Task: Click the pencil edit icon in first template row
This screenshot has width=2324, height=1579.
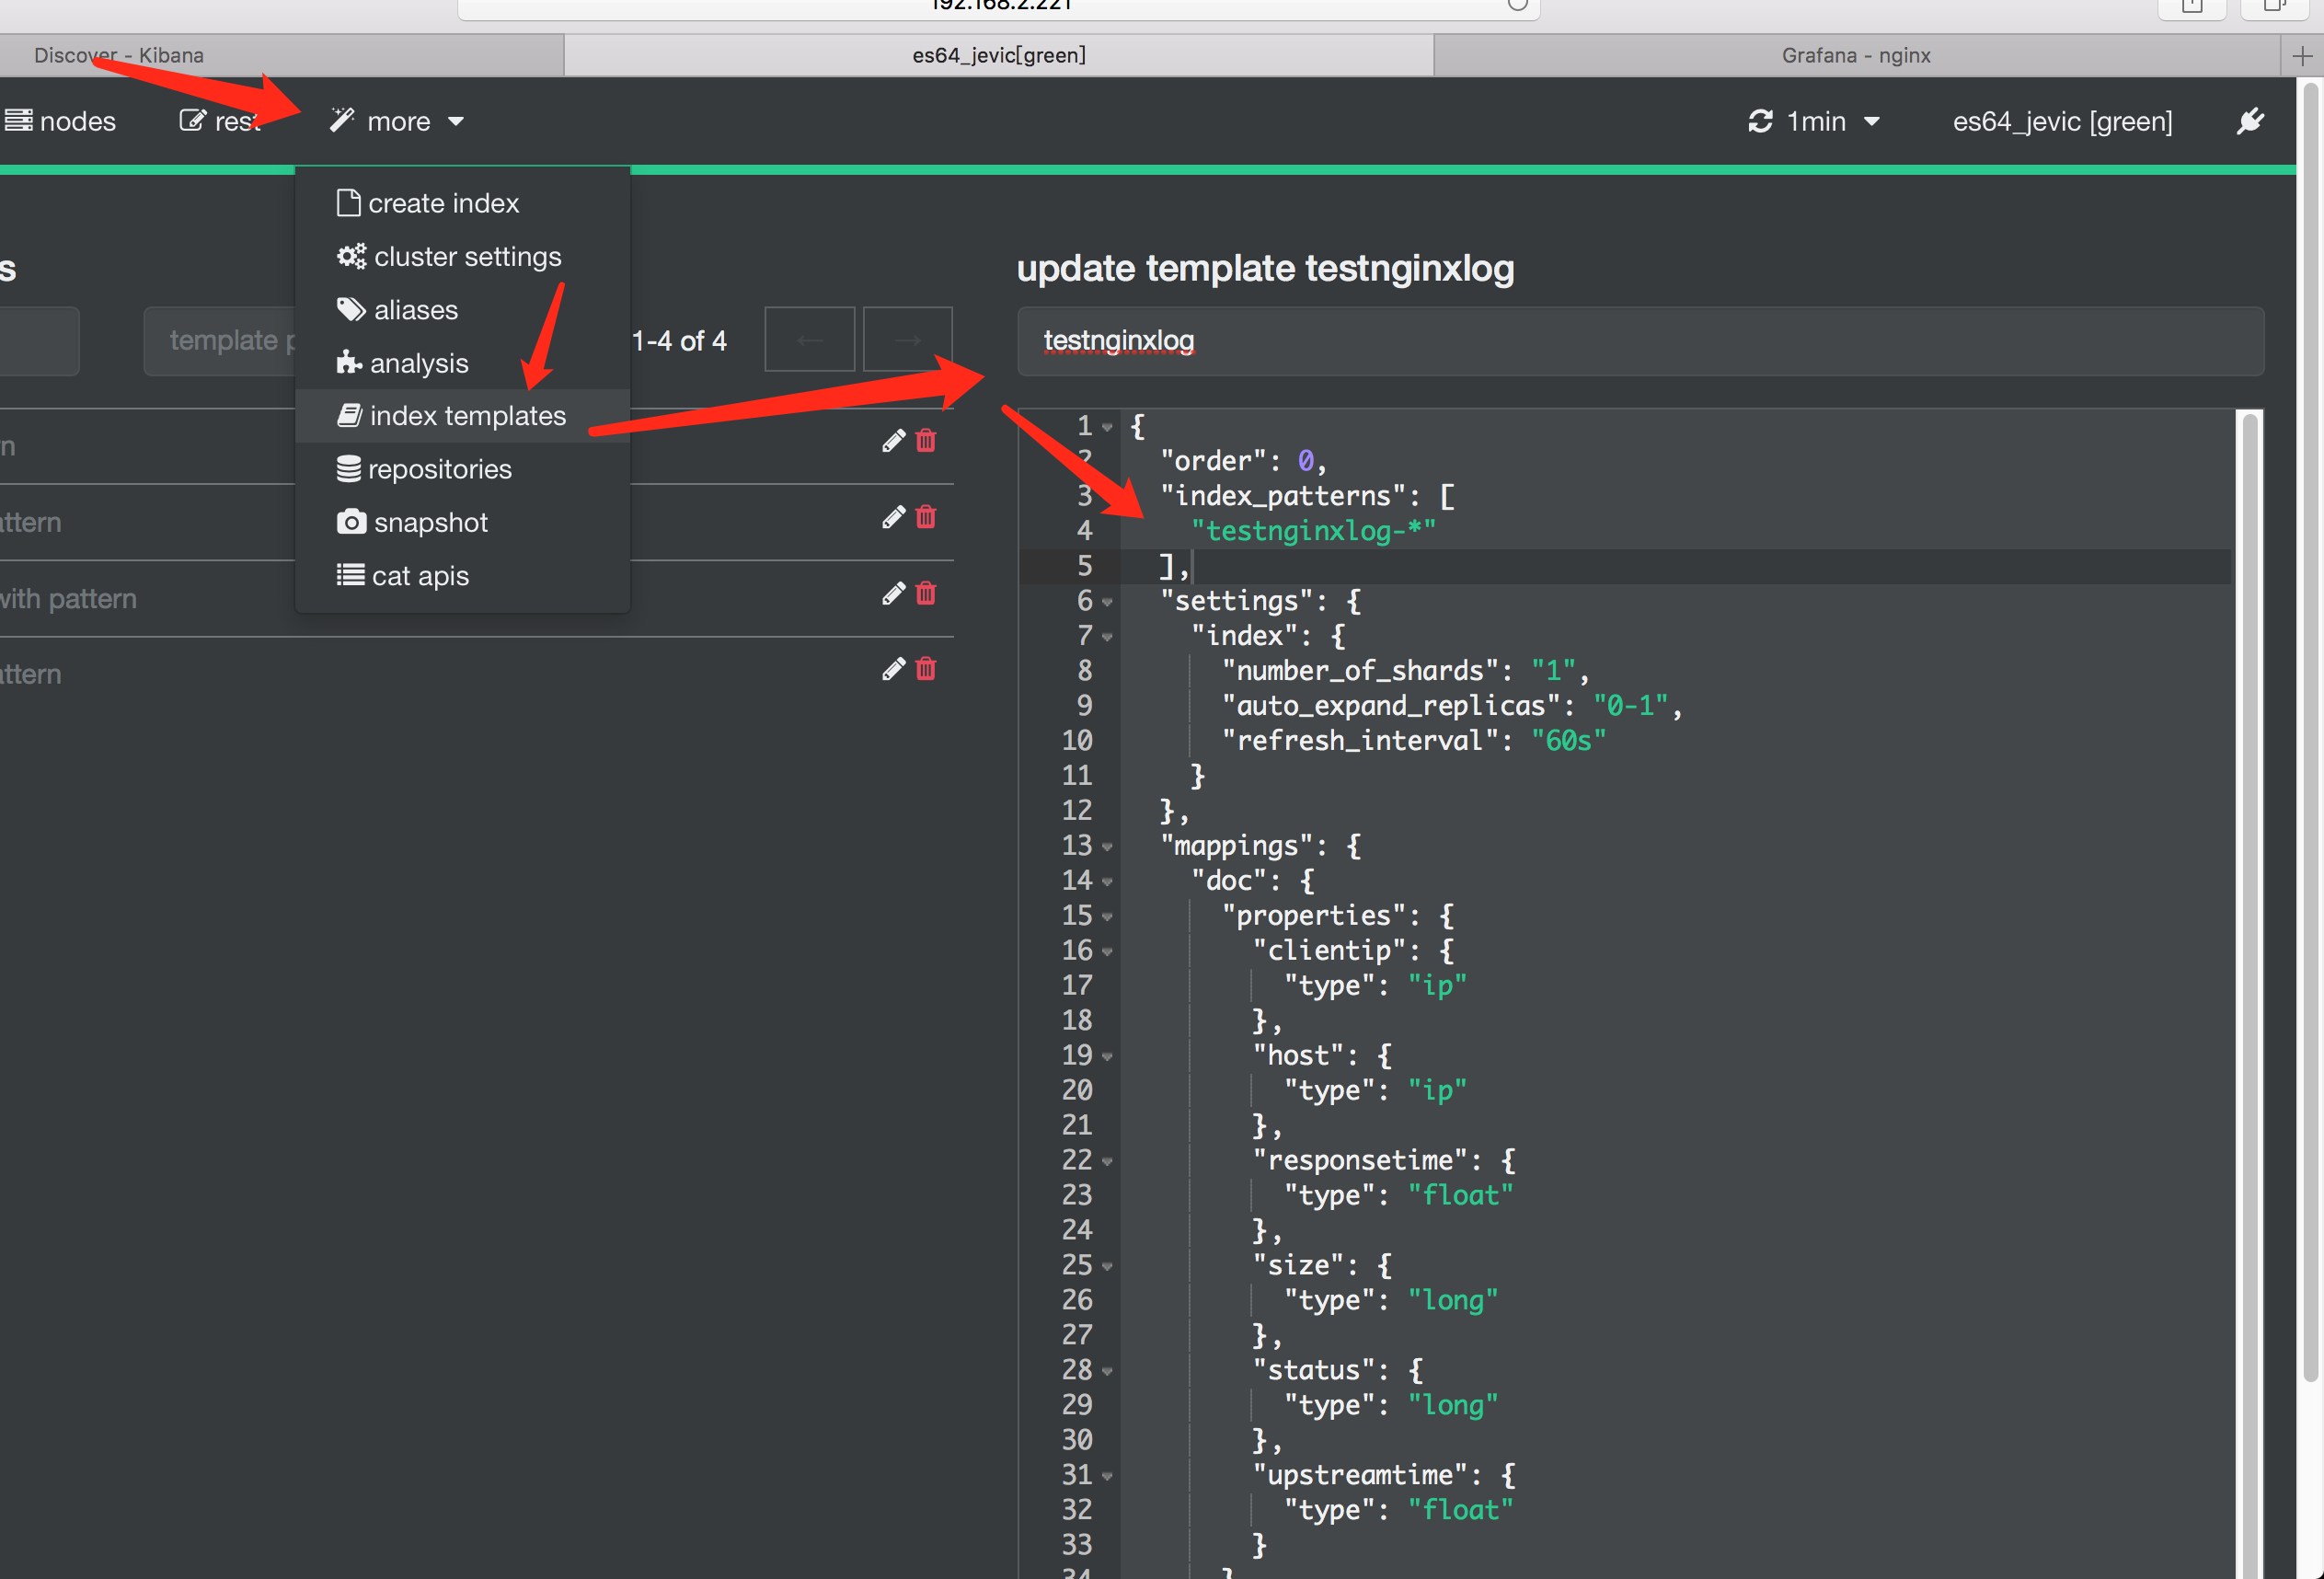Action: (x=893, y=441)
